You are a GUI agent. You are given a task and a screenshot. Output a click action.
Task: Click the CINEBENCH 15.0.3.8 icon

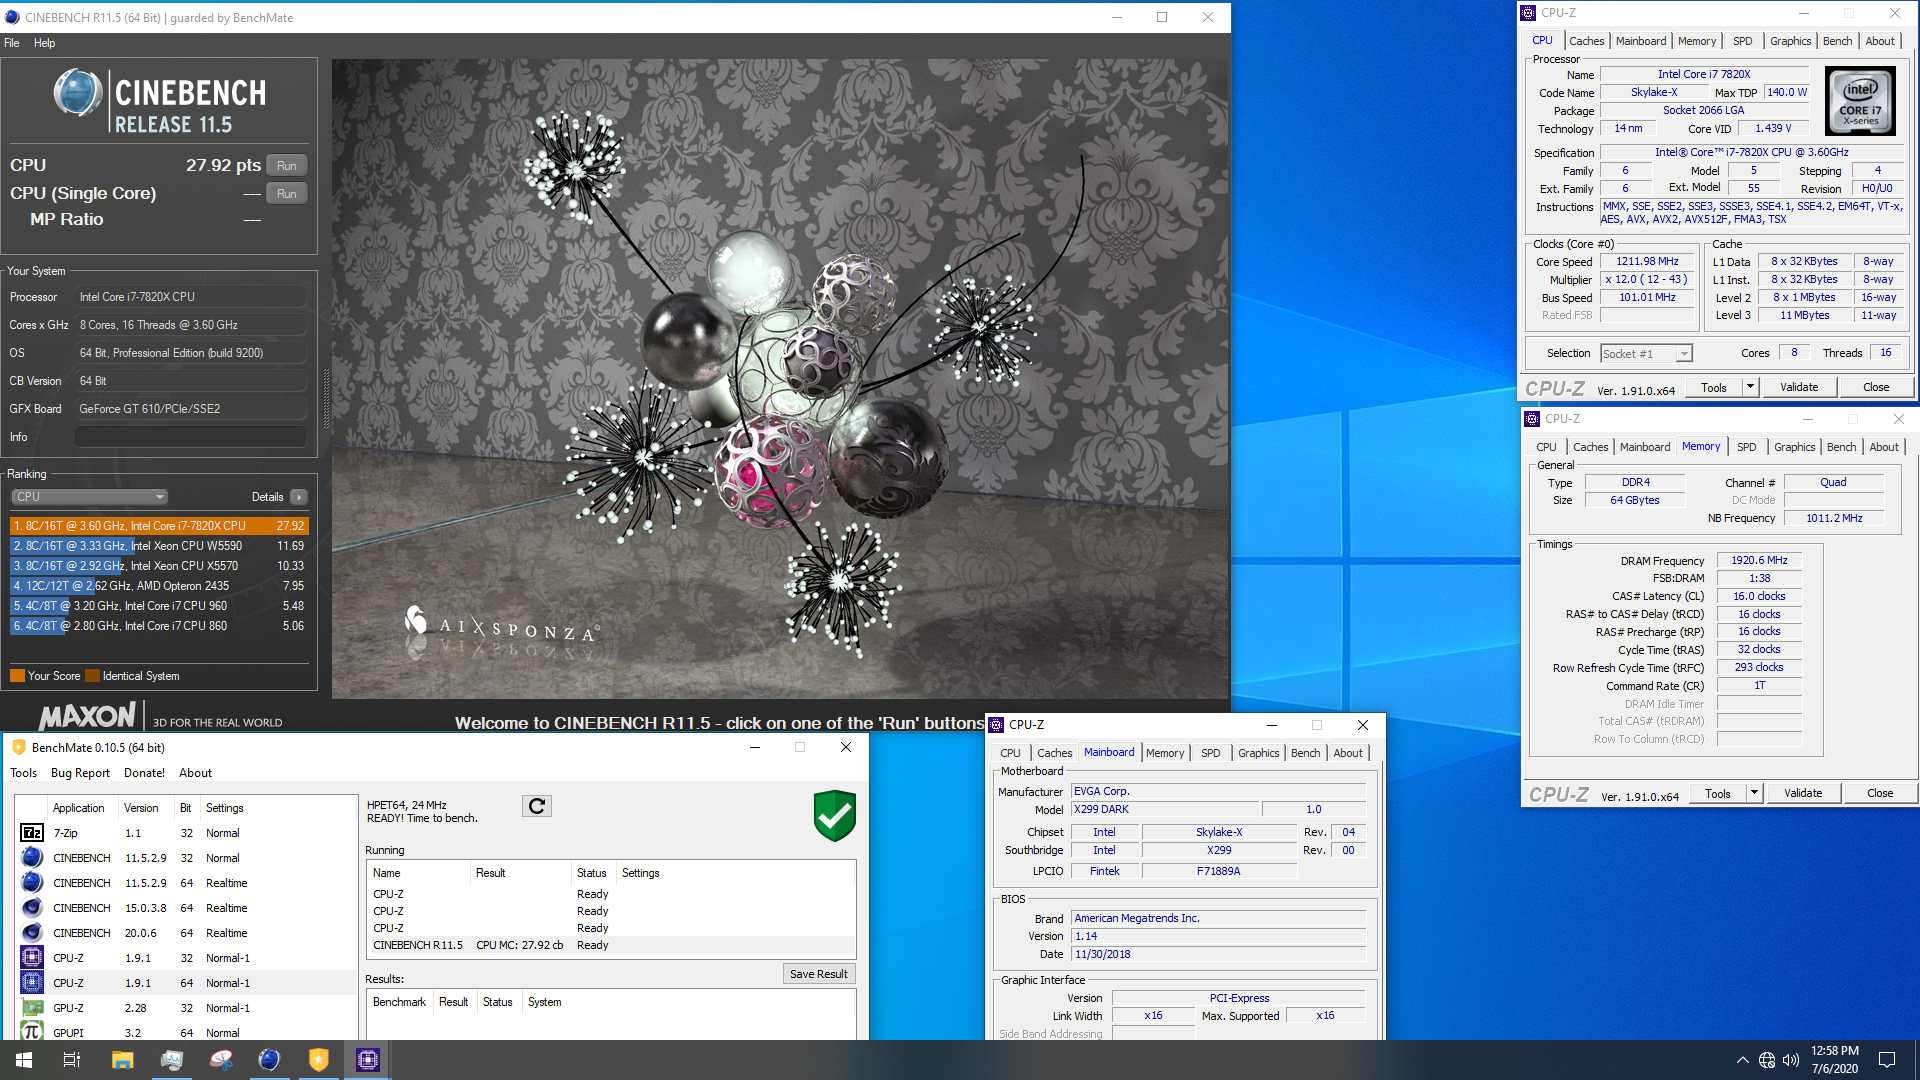[32, 908]
